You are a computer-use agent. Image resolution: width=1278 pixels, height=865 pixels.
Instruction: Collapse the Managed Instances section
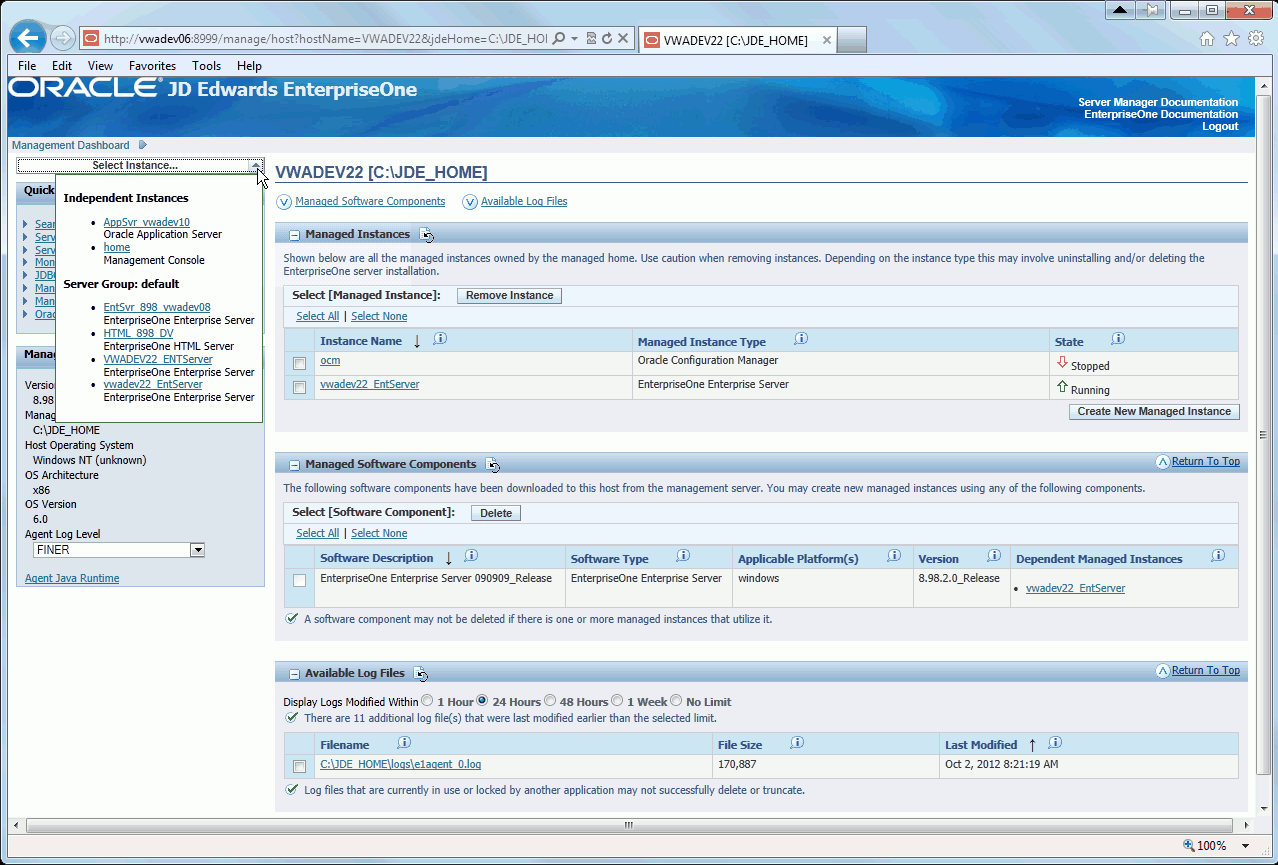click(x=294, y=235)
